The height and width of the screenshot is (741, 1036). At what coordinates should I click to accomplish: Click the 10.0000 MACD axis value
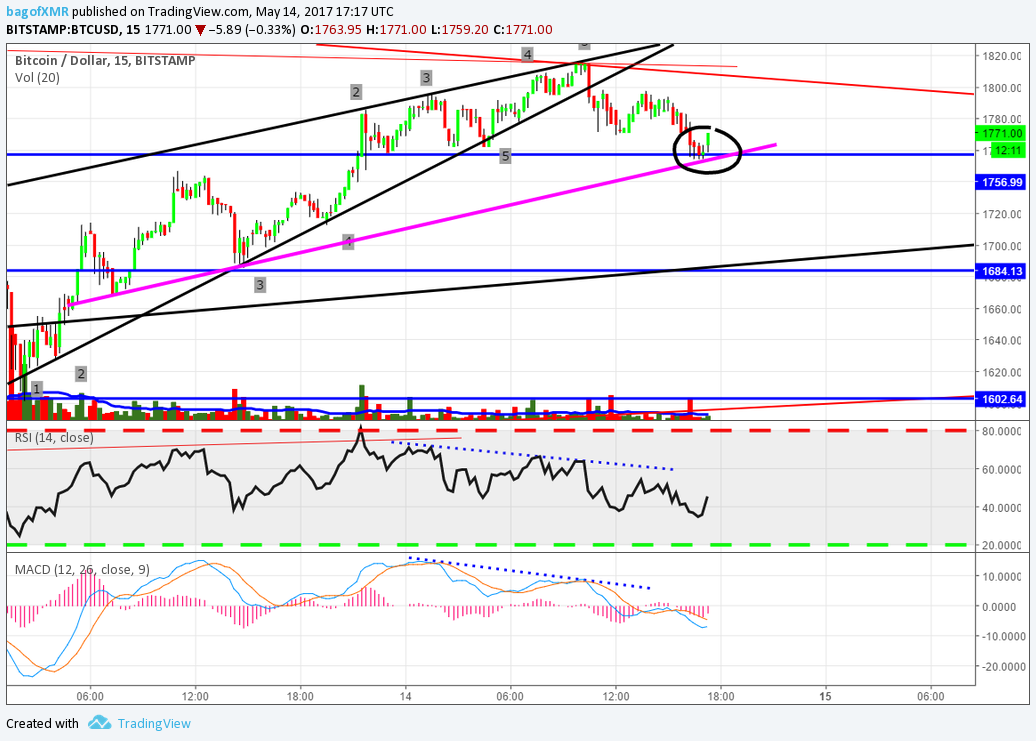(1003, 576)
